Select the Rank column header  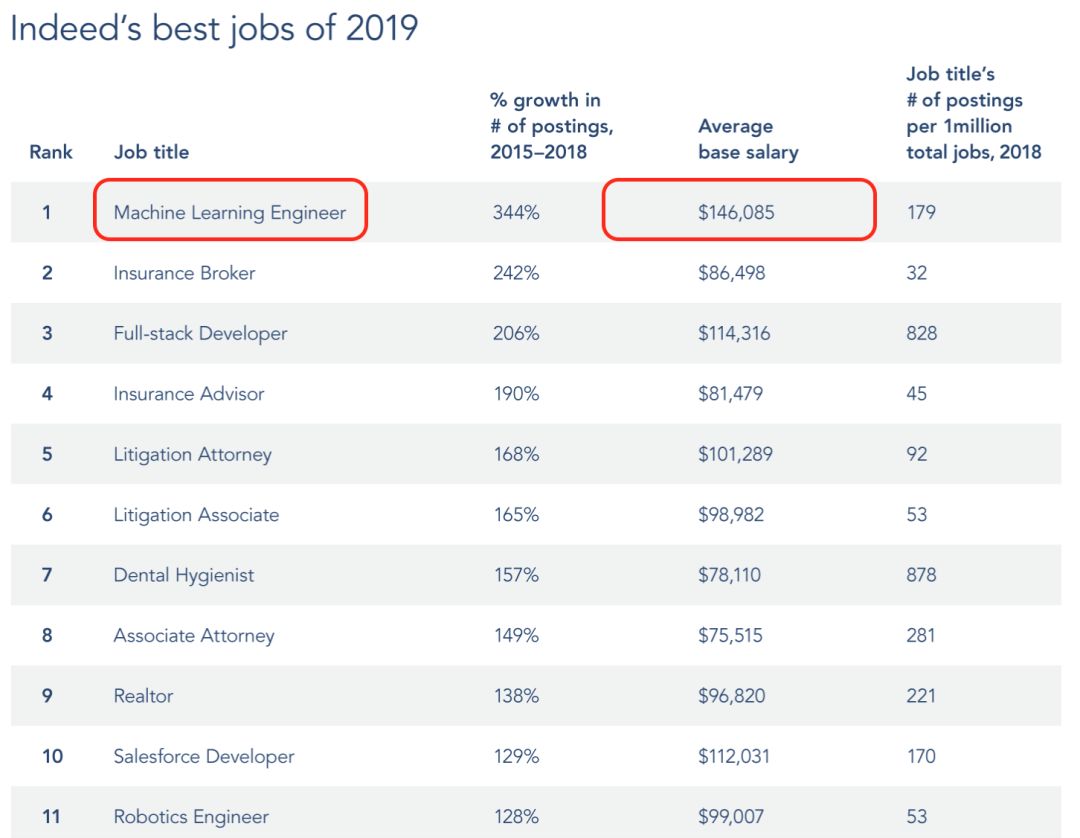click(x=50, y=152)
